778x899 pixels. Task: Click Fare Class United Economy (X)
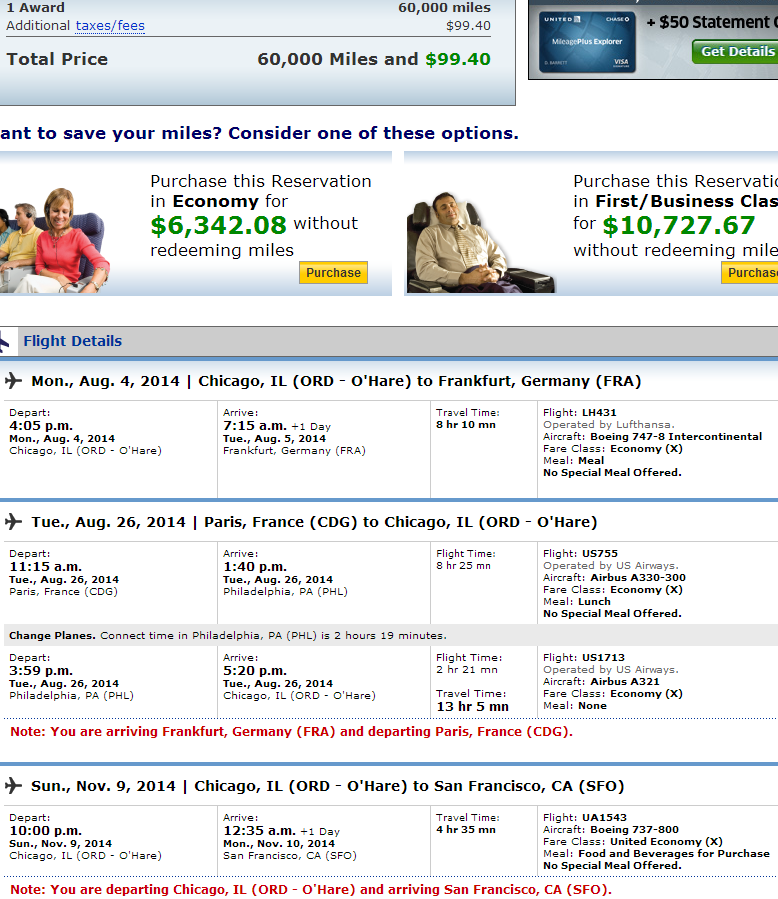(x=633, y=841)
